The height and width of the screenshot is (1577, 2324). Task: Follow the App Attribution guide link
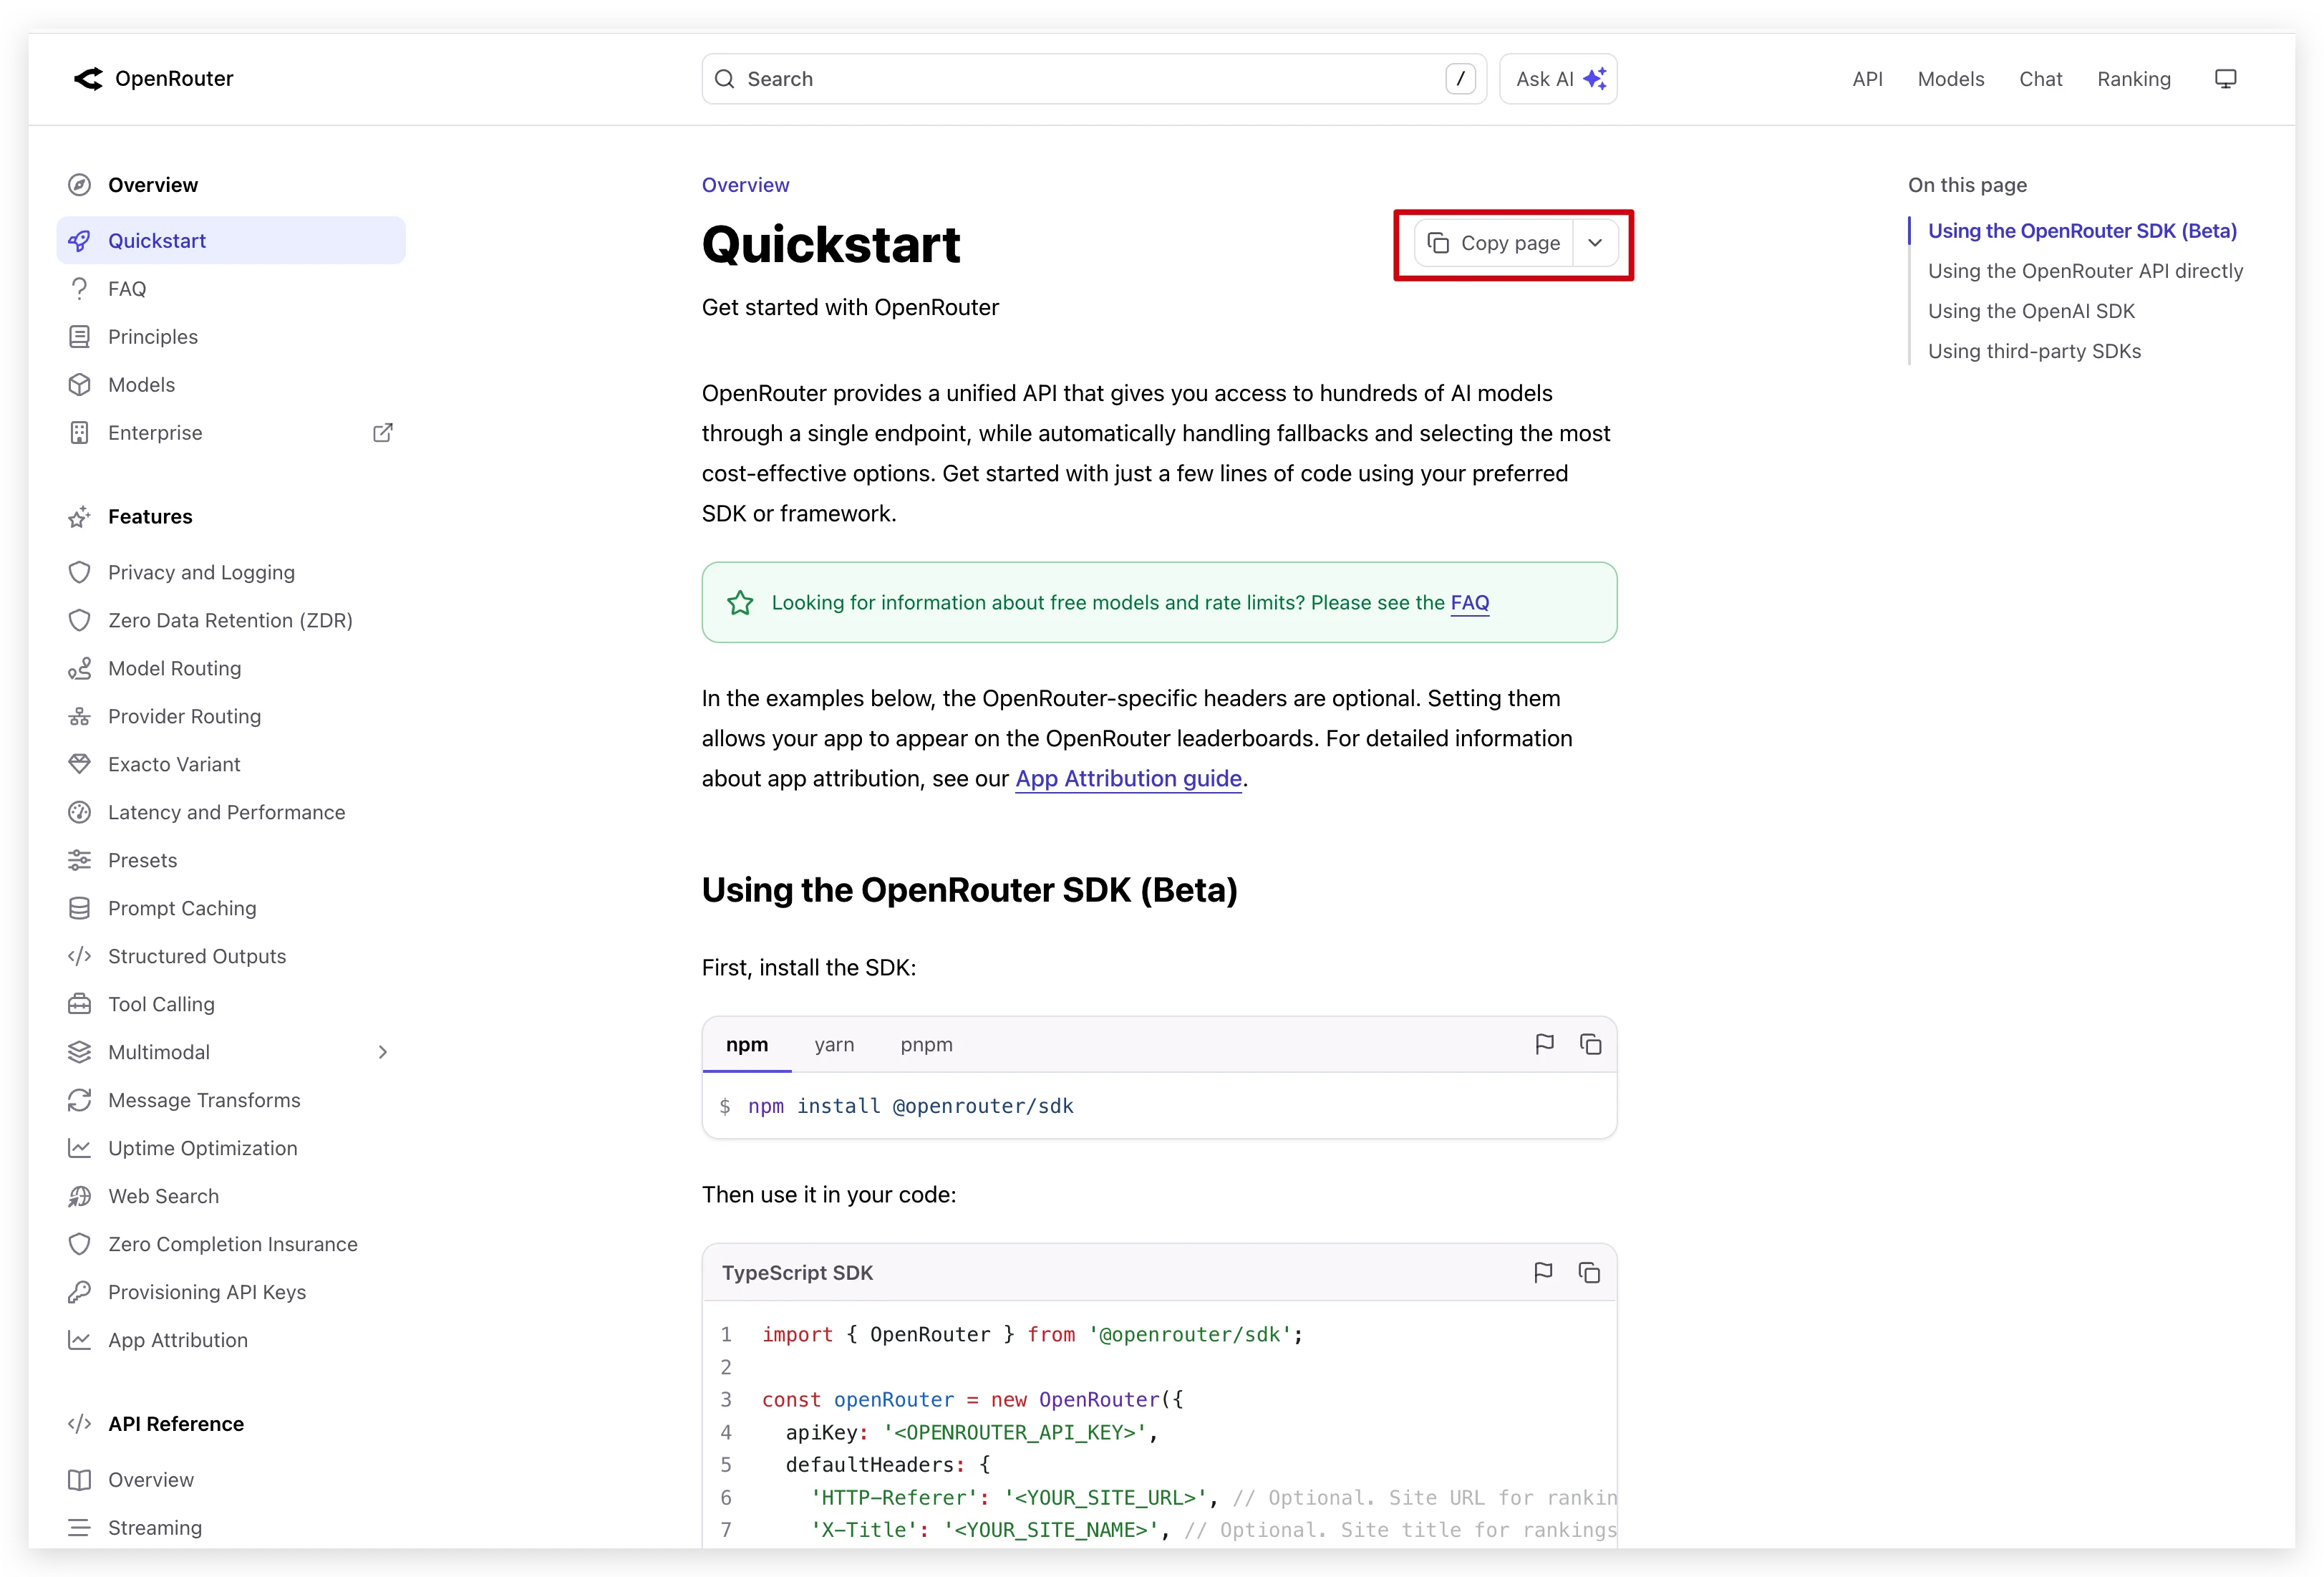pos(1128,779)
